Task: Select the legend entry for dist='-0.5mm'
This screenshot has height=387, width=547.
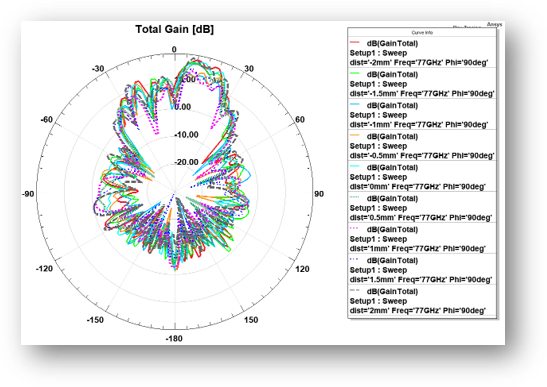Action: 422,146
